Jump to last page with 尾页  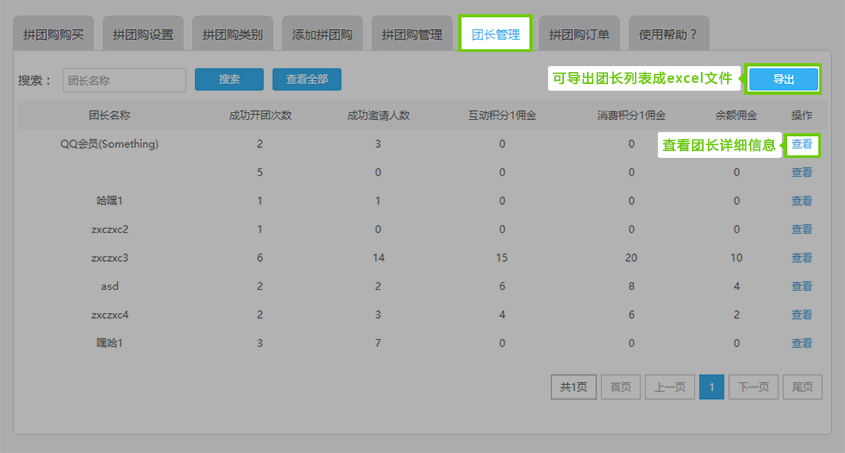tap(802, 387)
